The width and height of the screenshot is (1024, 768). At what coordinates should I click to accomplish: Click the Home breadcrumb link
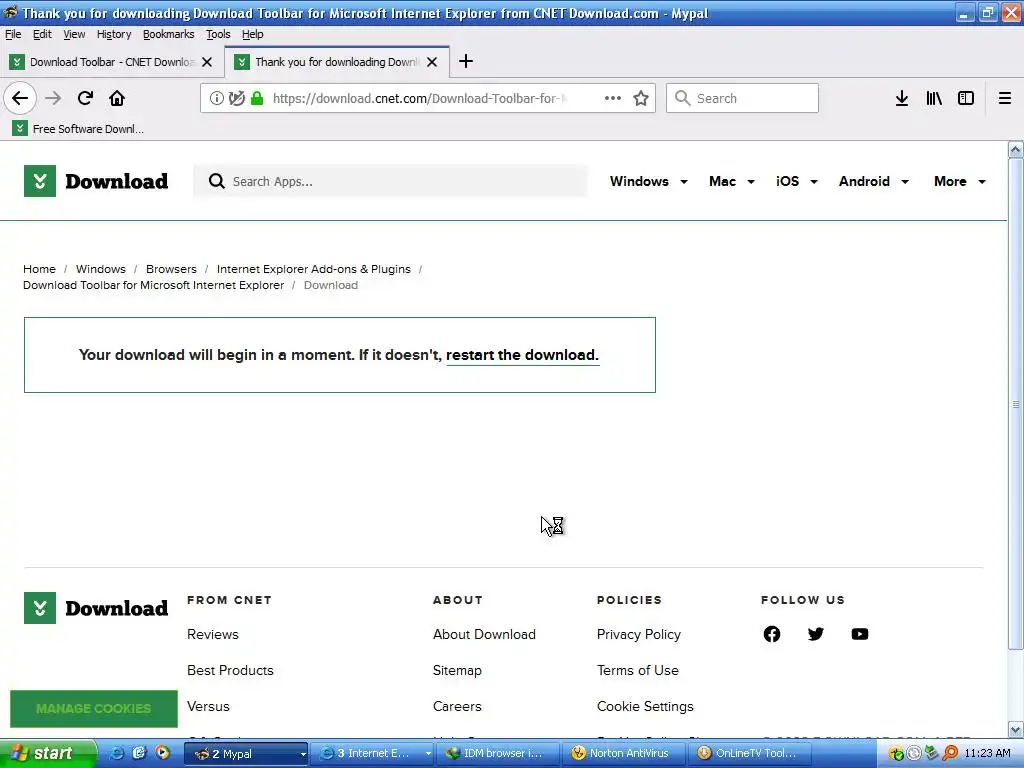[x=39, y=269]
